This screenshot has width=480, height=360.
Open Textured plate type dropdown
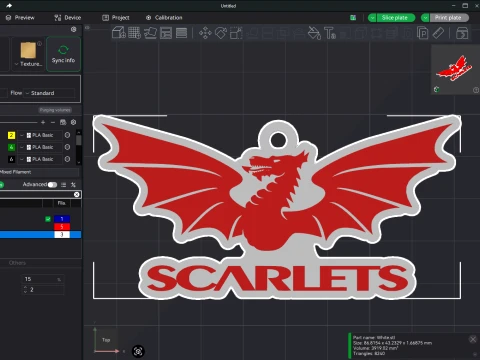(x=29, y=64)
